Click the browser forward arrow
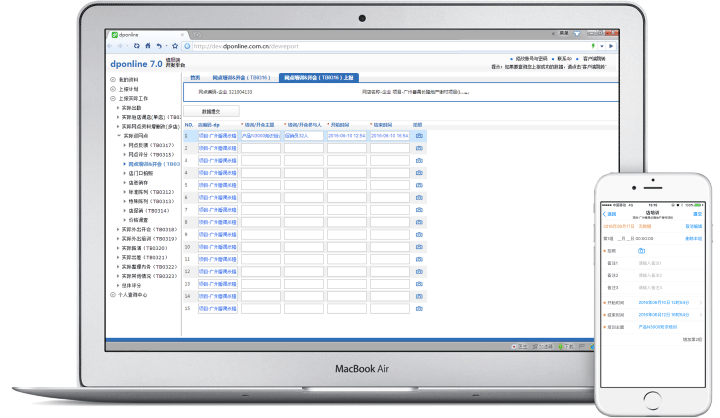The height and width of the screenshot is (418, 720). coord(120,46)
